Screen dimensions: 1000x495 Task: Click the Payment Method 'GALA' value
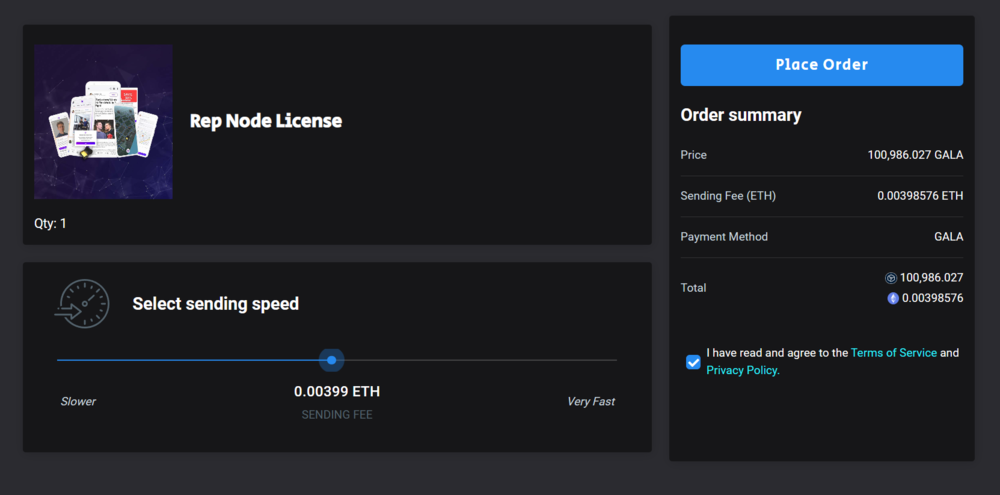coord(948,237)
